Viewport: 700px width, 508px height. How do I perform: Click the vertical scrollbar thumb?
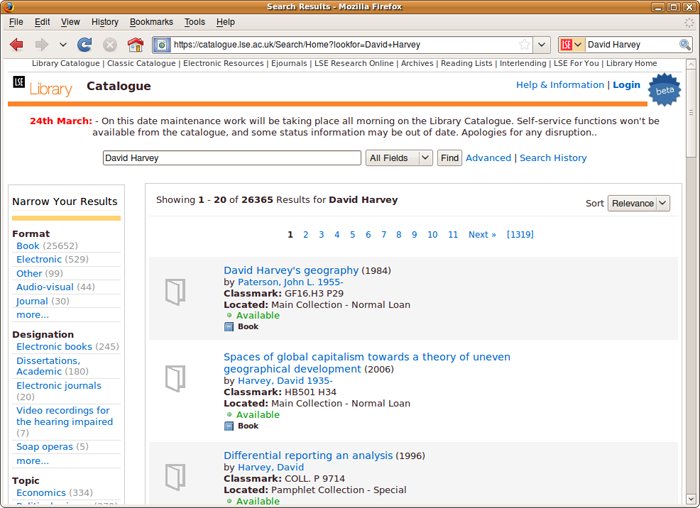(x=691, y=113)
